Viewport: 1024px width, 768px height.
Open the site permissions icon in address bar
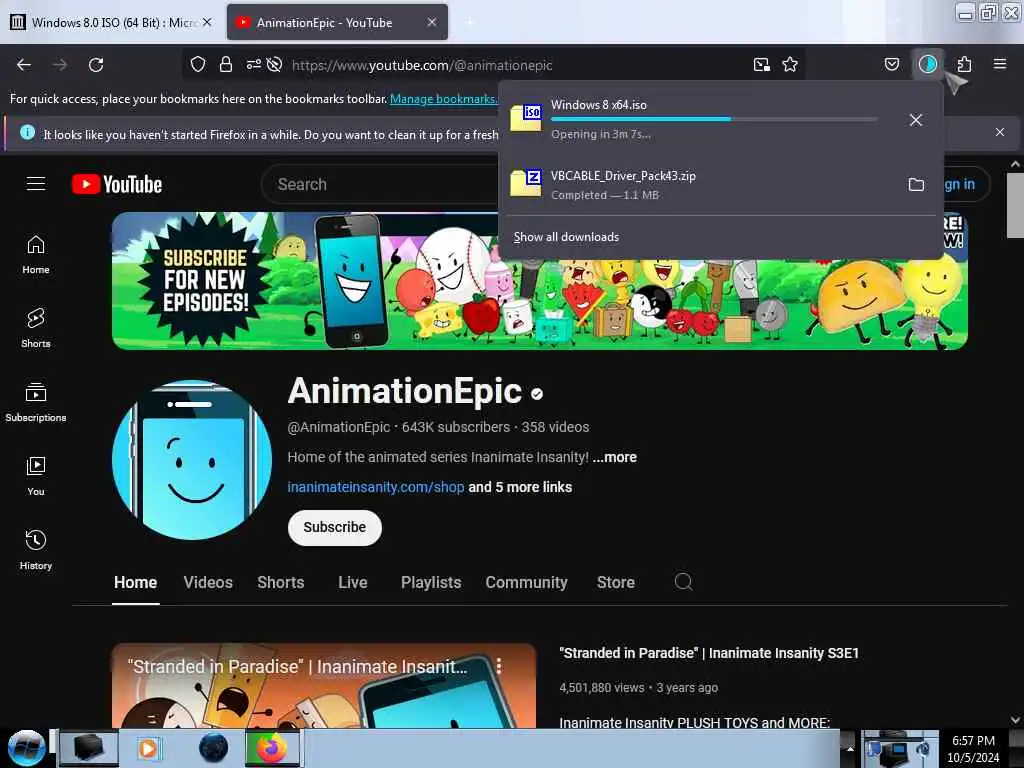click(x=253, y=64)
